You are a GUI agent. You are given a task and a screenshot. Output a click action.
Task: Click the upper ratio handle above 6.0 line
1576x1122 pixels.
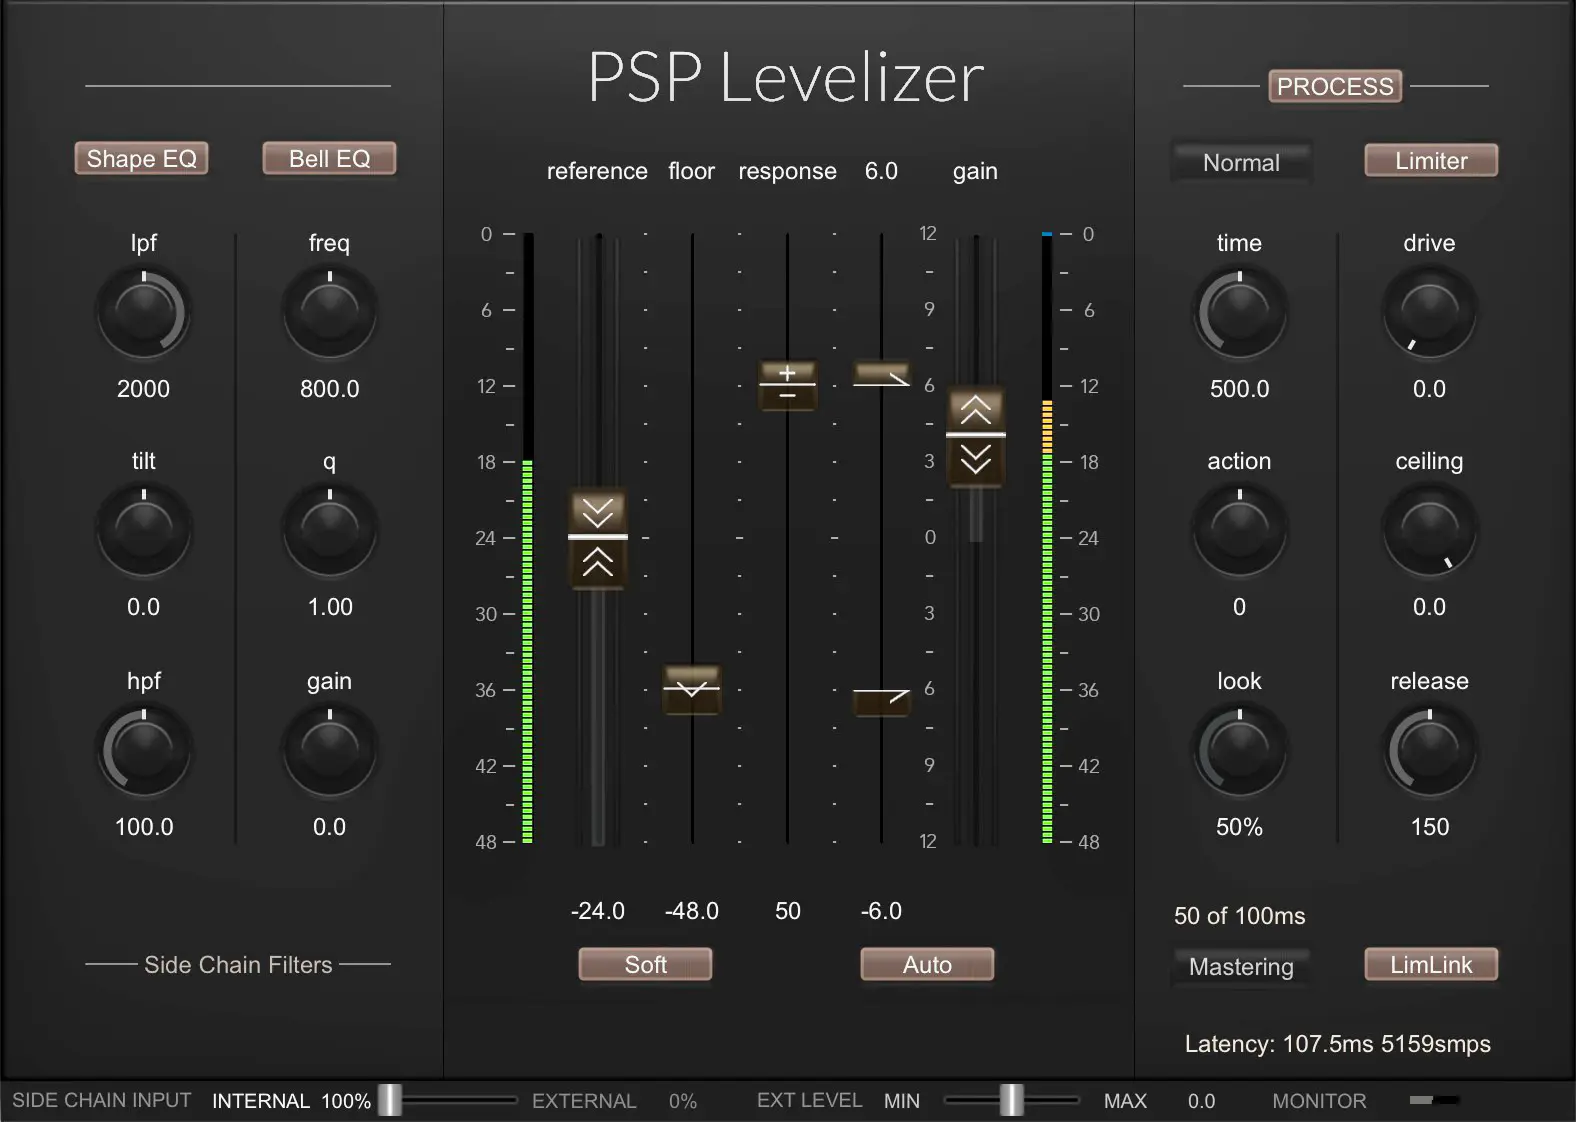coord(881,376)
